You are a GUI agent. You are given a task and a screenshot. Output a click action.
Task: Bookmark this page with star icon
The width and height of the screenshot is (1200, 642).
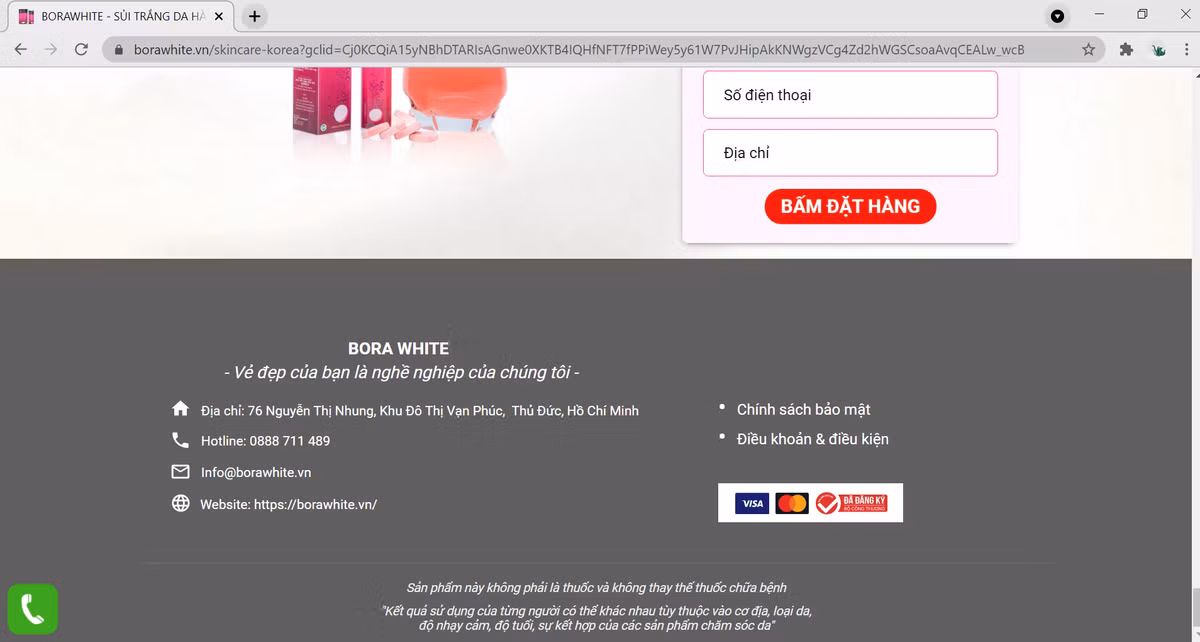pos(1088,49)
